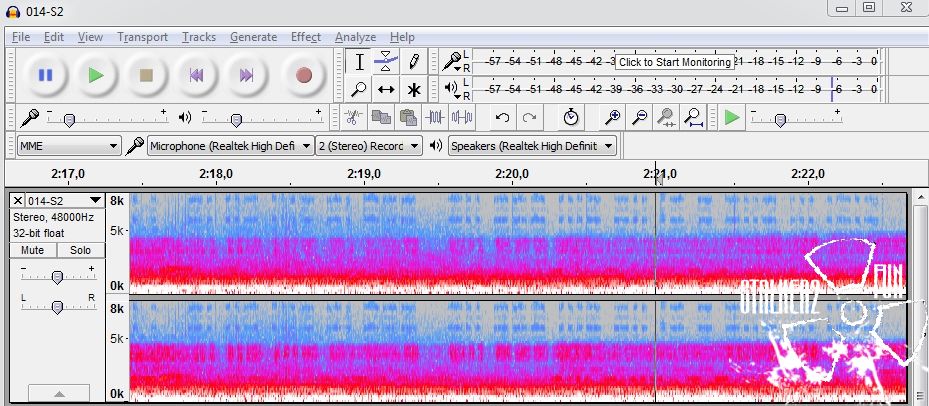Mute the 014-S2 track
The width and height of the screenshot is (929, 406).
tap(33, 250)
